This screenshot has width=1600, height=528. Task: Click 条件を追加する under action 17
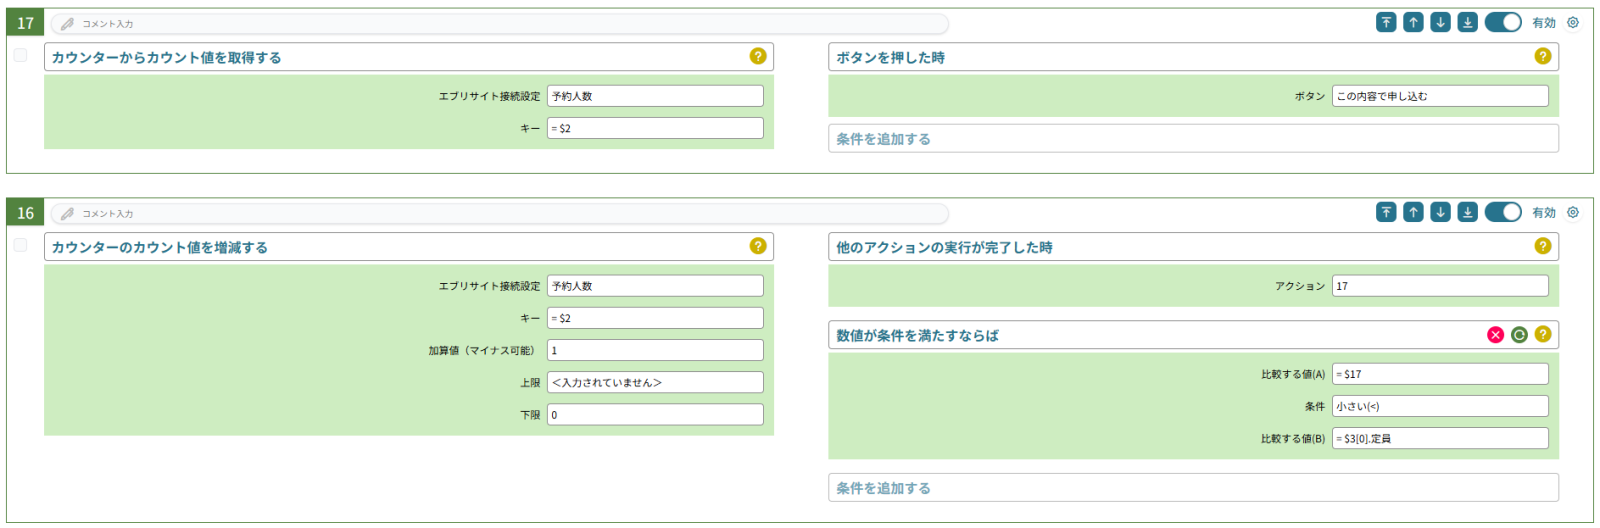1192,139
